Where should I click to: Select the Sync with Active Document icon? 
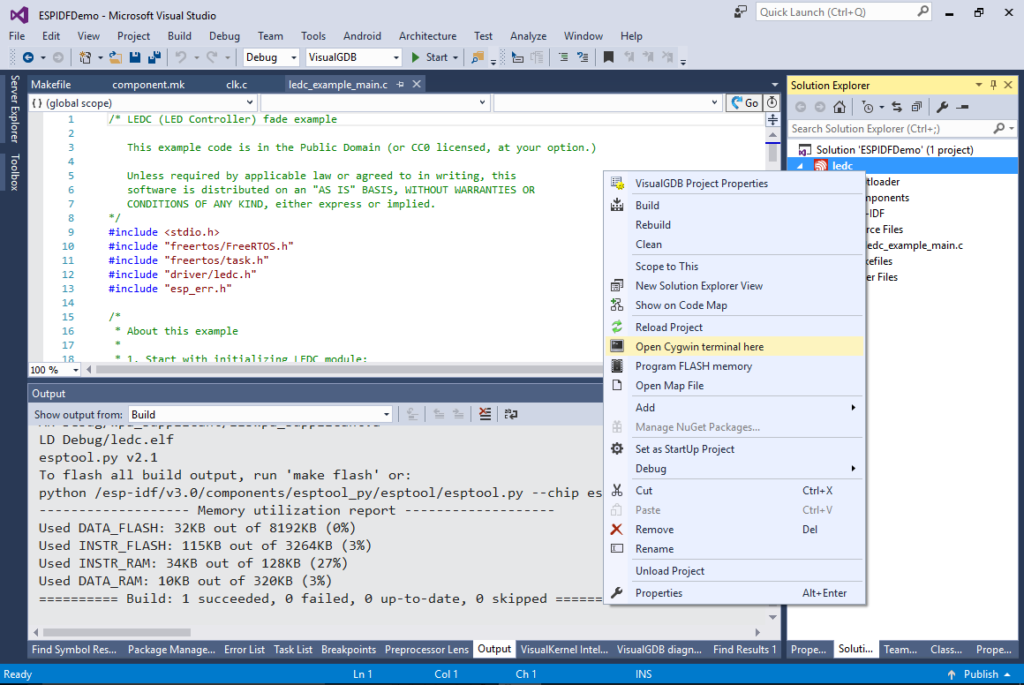pos(897,107)
